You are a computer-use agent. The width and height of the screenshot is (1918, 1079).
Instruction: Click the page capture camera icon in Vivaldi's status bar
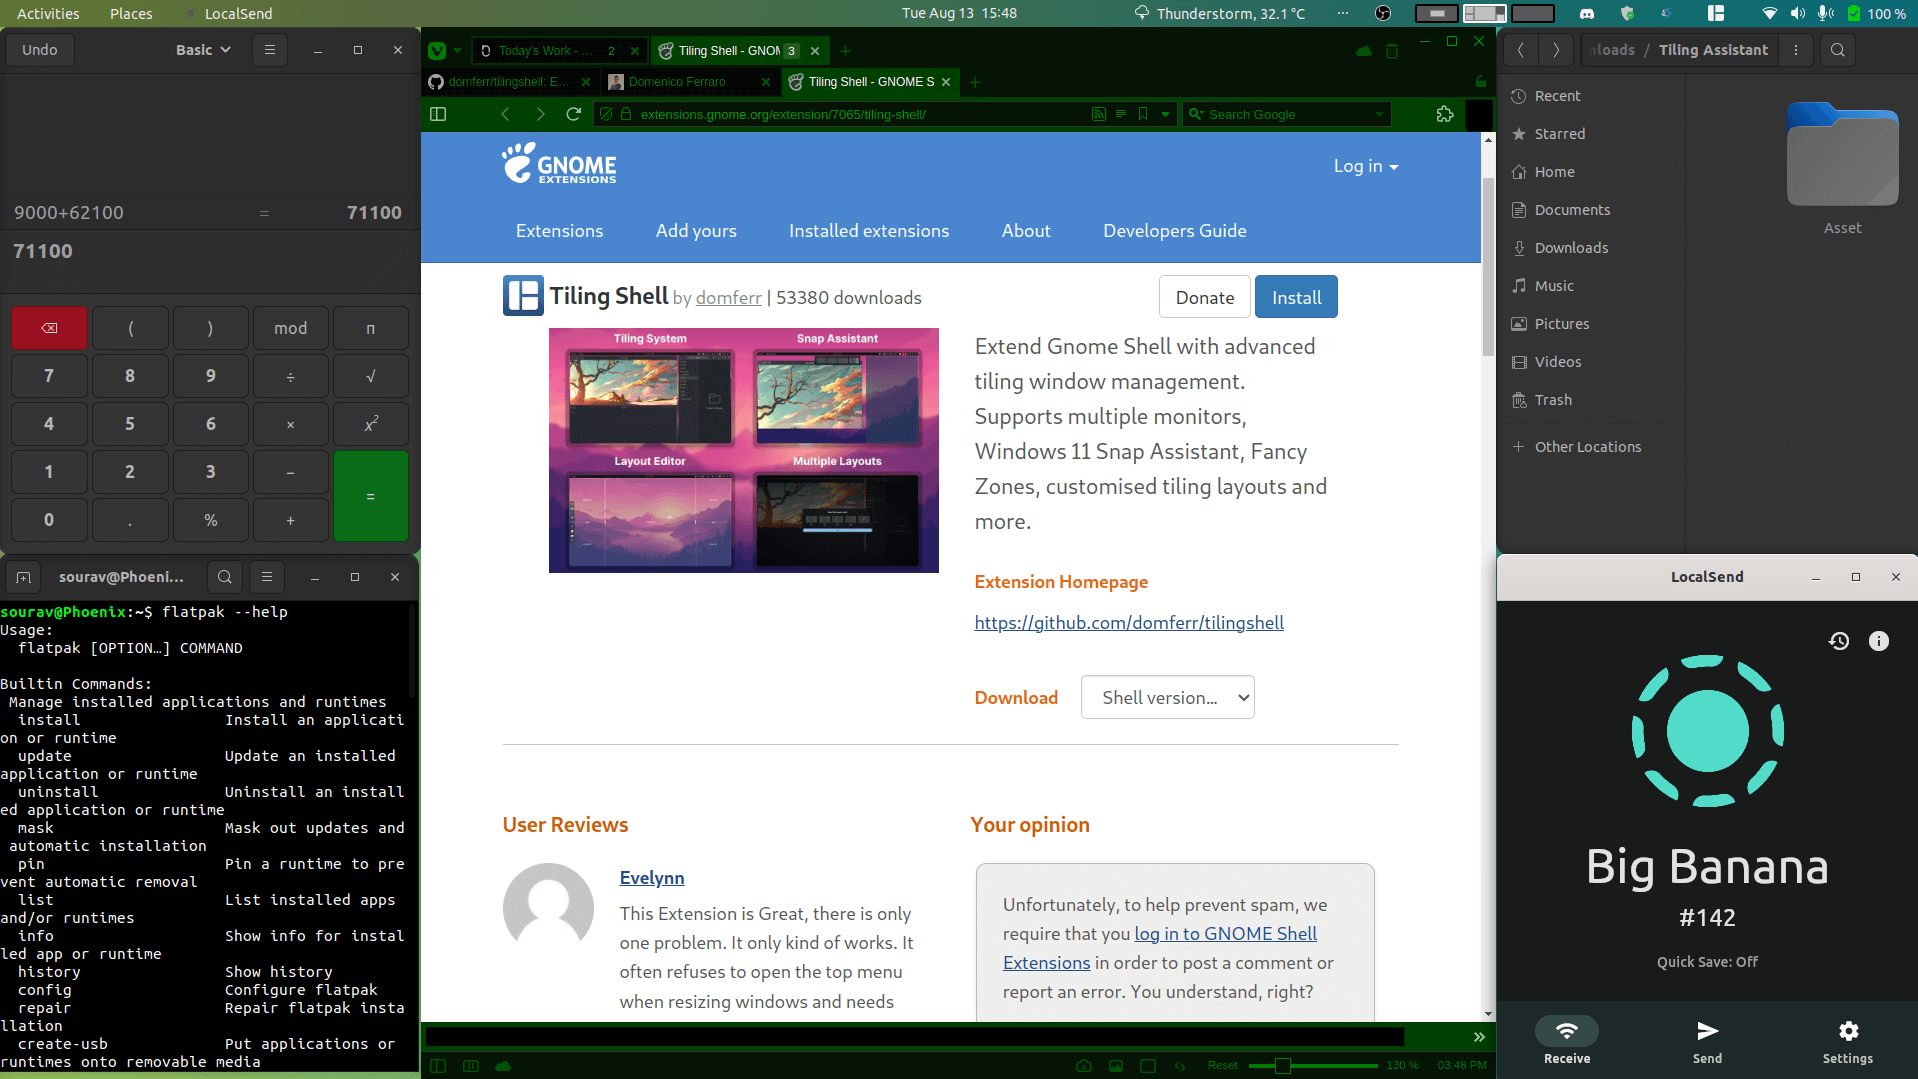pos(1084,1066)
